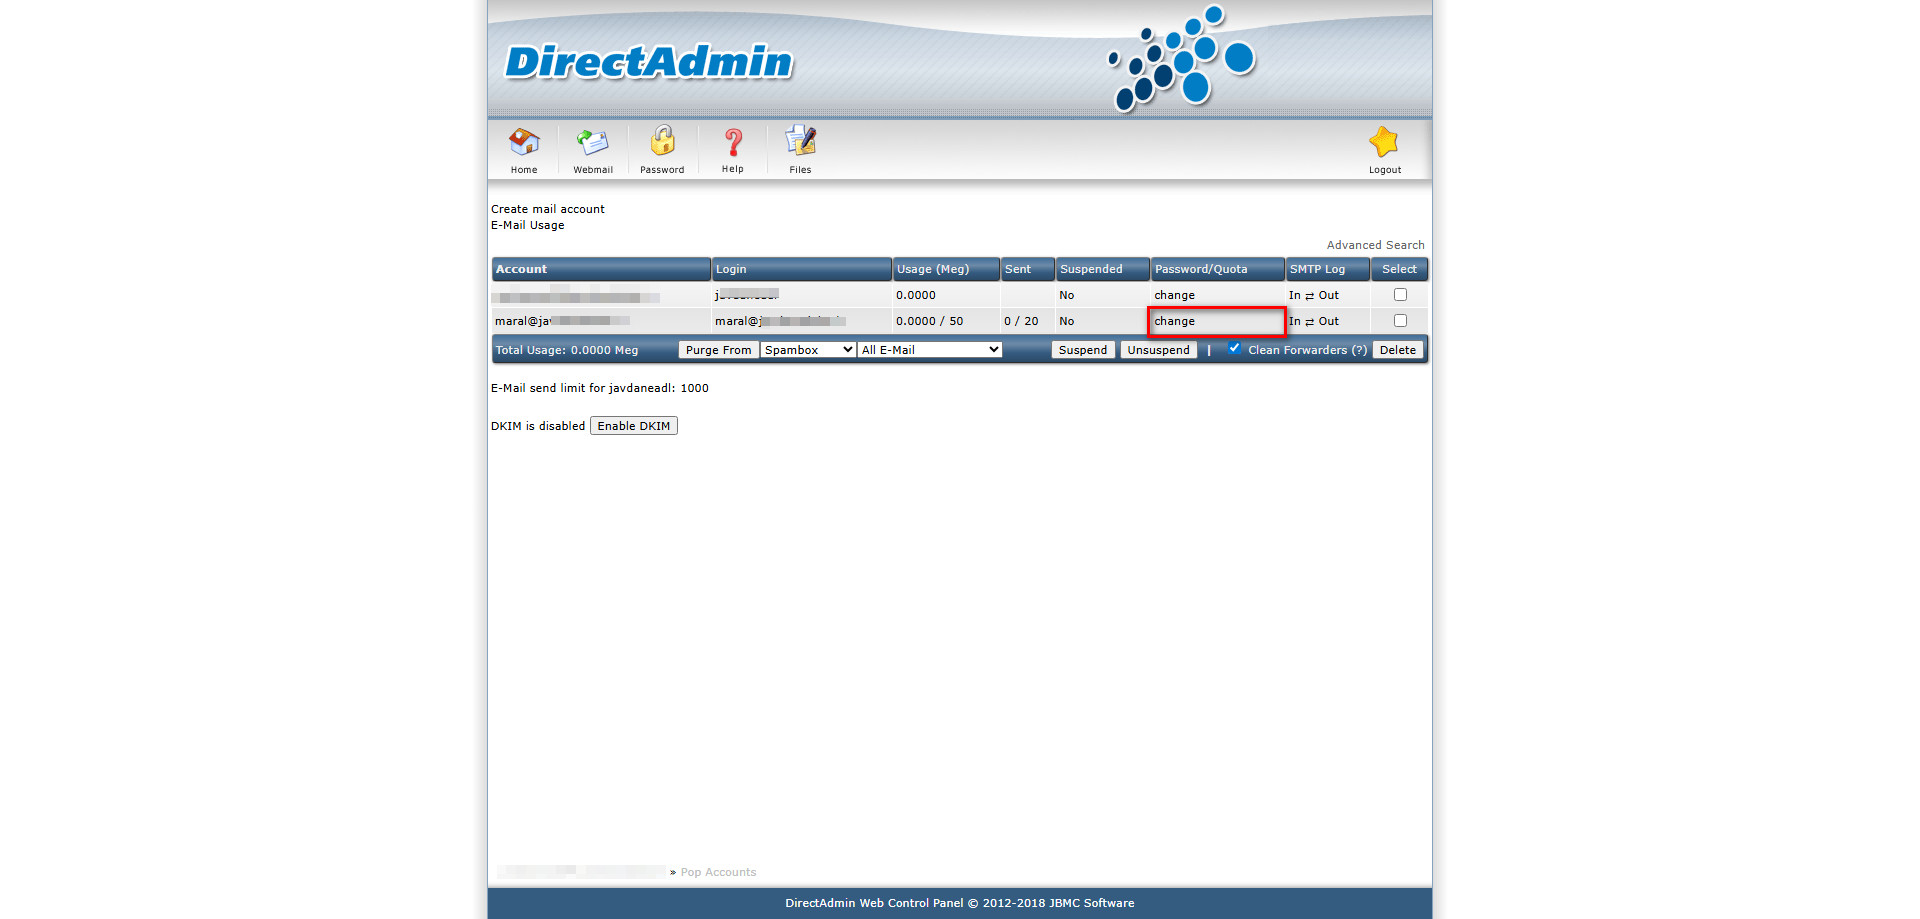The height and width of the screenshot is (919, 1920).
Task: Open the All E-Mail dropdown
Action: 930,350
